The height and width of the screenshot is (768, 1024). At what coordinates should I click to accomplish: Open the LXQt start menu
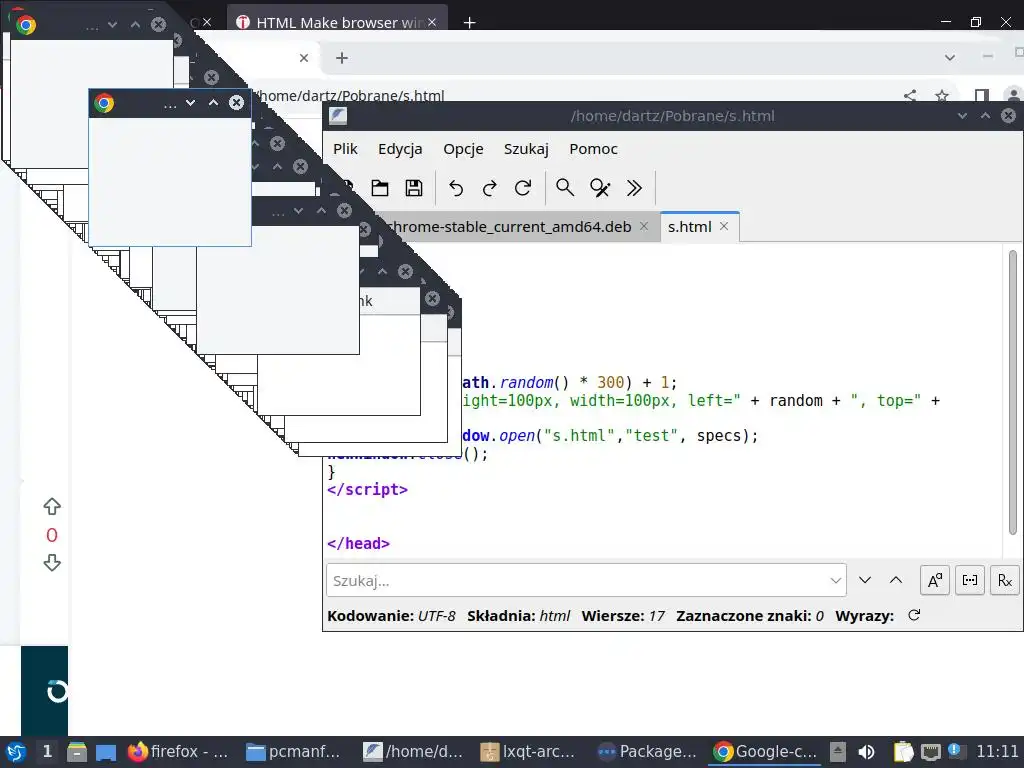tap(16, 752)
